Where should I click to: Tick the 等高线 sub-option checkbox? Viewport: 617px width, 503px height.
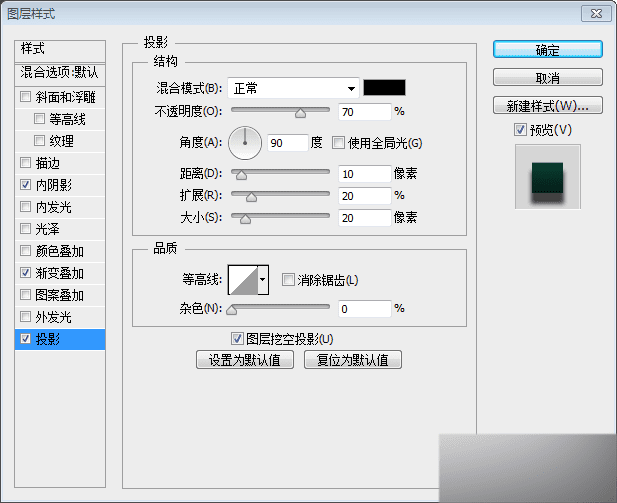39,118
